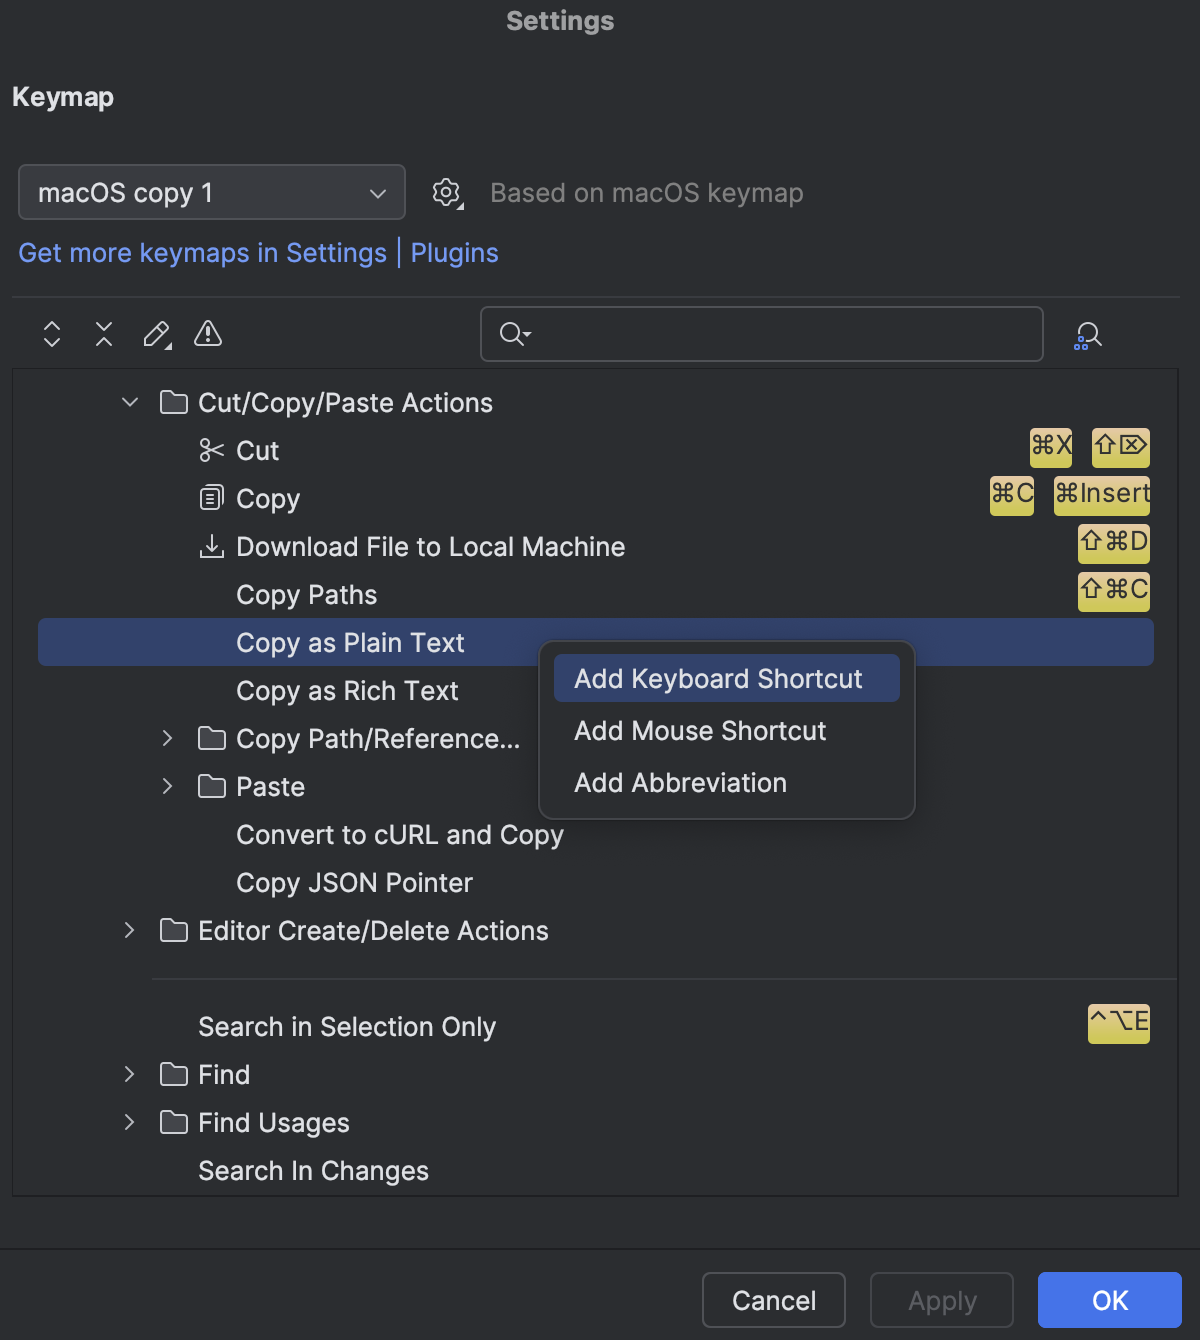
Task: Open keymap settings gear icon
Action: coord(446,192)
